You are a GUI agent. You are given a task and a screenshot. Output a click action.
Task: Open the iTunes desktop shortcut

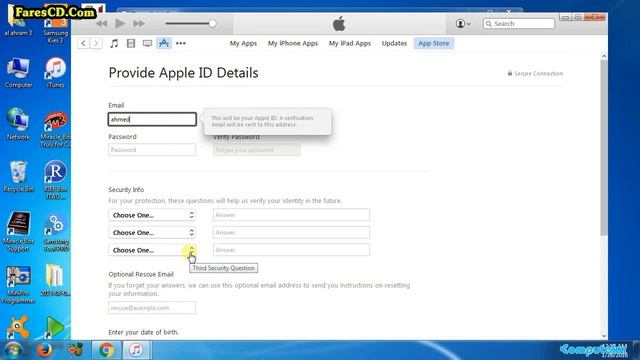click(56, 73)
